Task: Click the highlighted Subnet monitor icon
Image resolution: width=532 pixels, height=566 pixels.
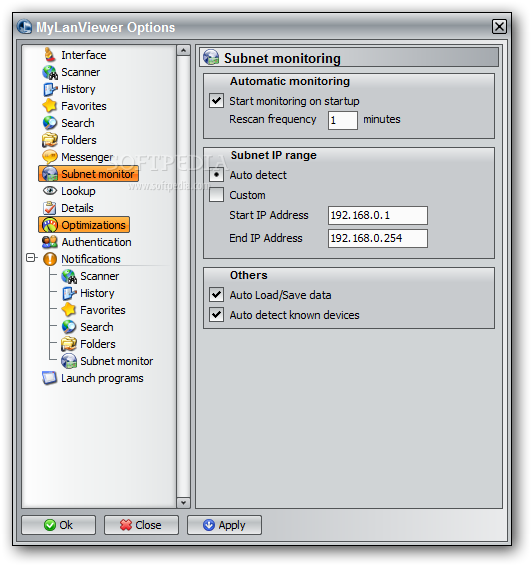Action: (x=50, y=174)
